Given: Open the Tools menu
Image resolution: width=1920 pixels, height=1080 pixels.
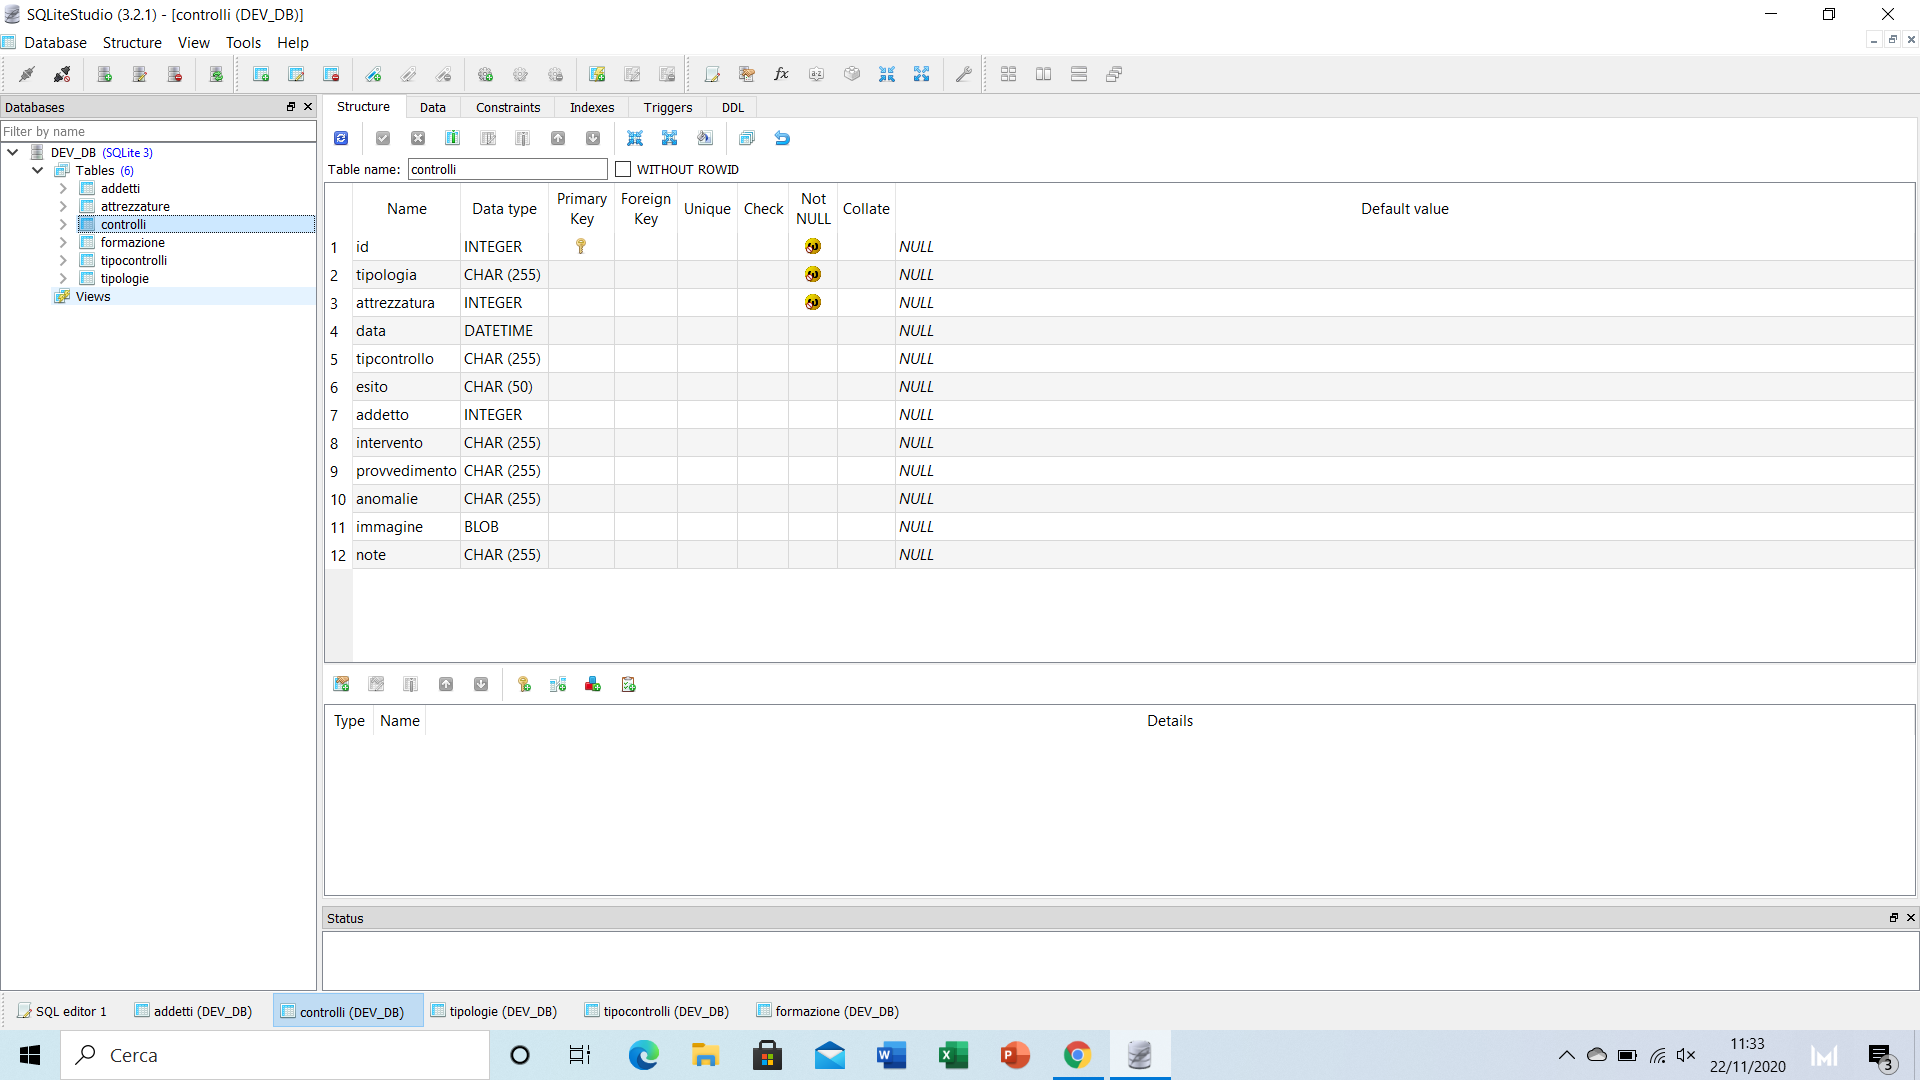Looking at the screenshot, I should point(243,42).
